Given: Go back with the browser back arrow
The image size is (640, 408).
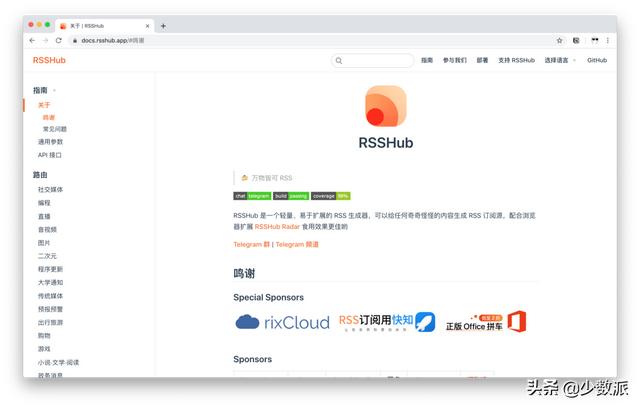Looking at the screenshot, I should click(x=32, y=40).
